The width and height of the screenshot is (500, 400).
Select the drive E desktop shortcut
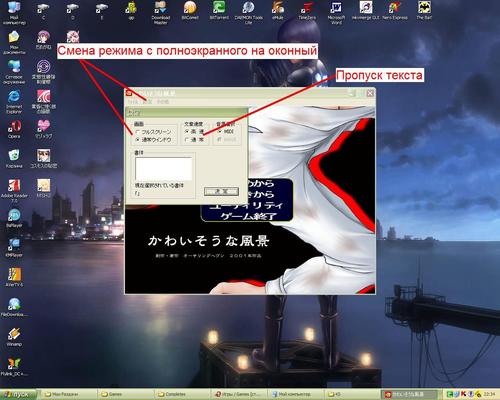coord(102,11)
